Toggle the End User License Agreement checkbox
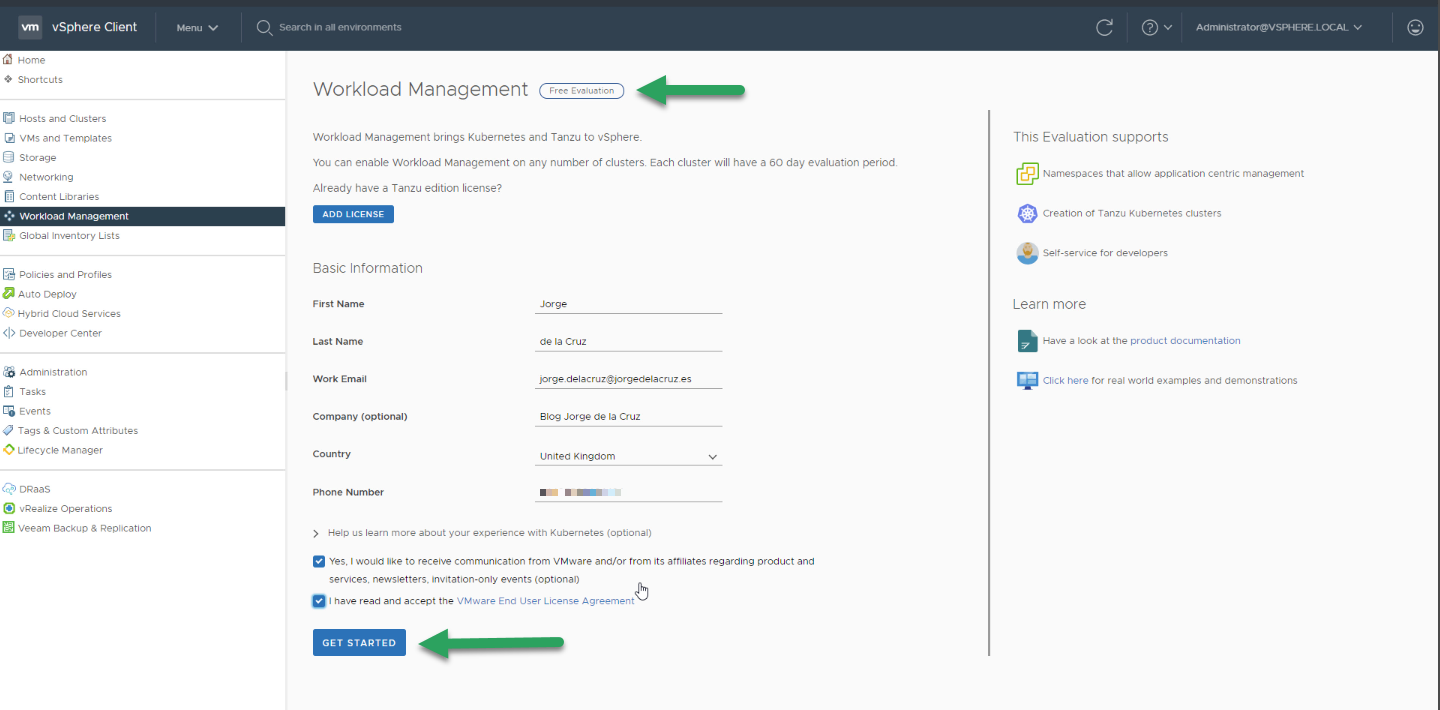The width and height of the screenshot is (1440, 710). tap(318, 601)
